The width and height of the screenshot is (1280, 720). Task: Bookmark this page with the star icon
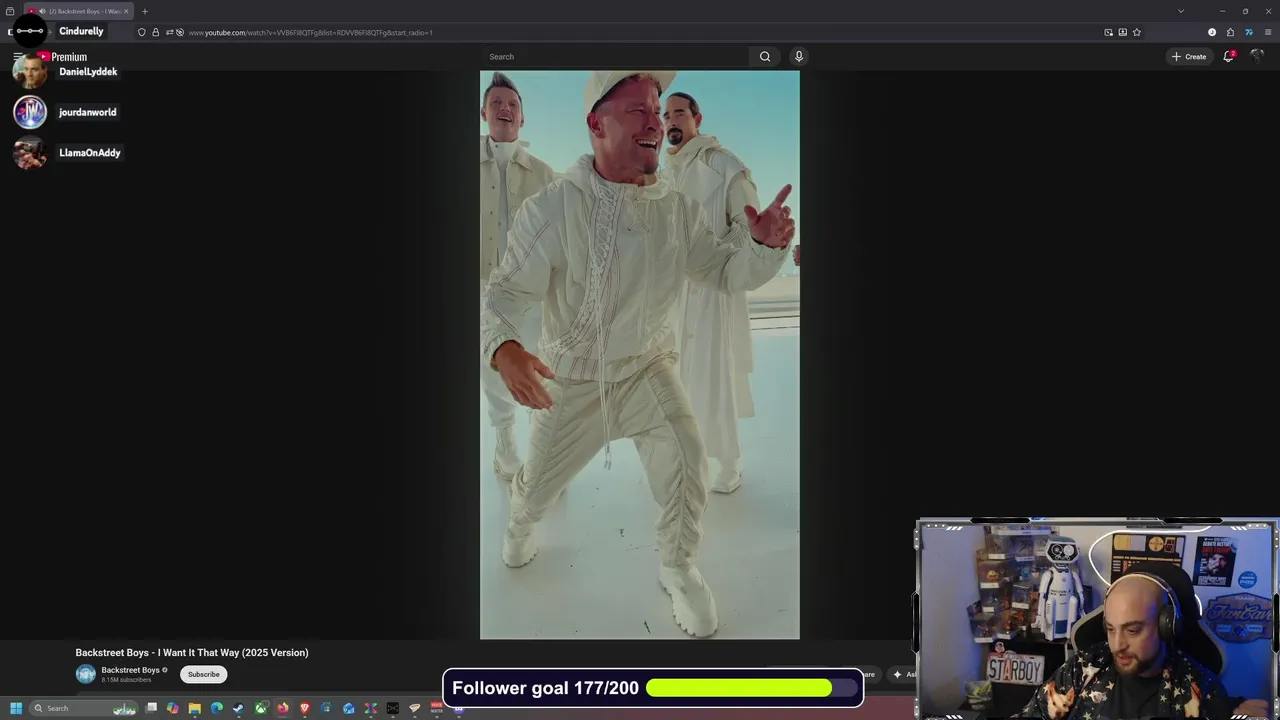1137,32
